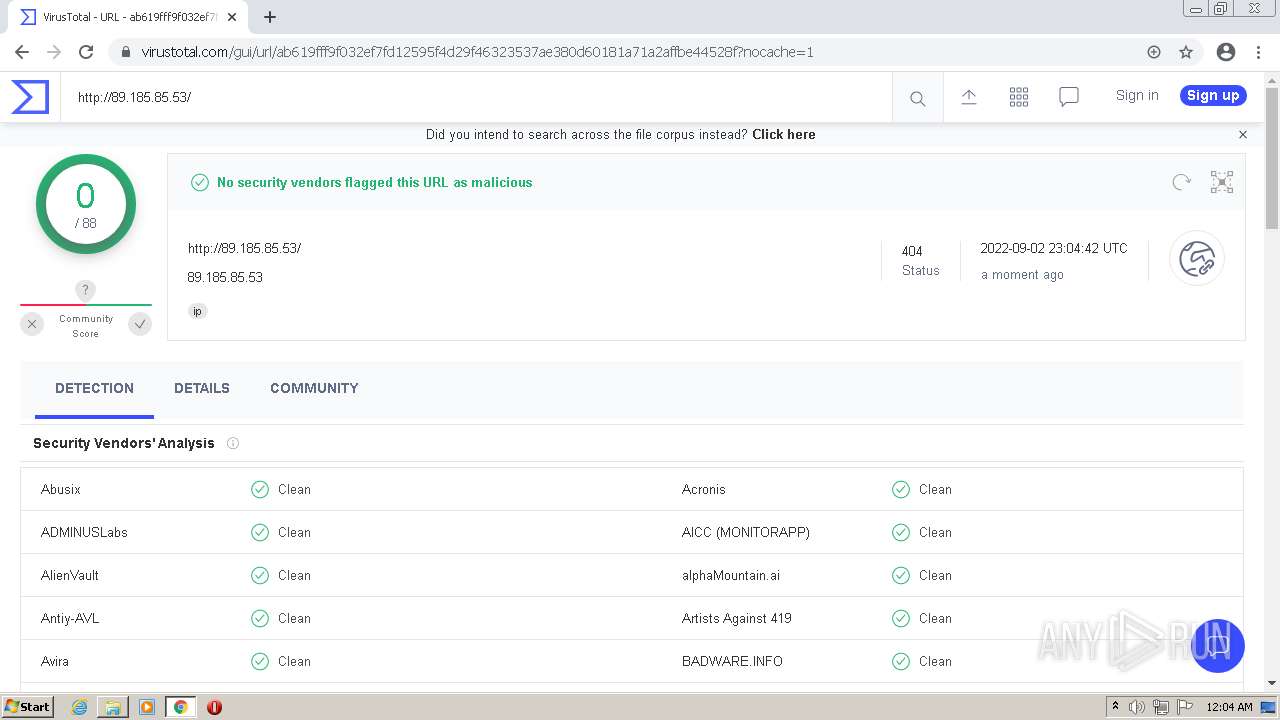
Task: Dismiss the file corpus search banner
Action: click(x=1243, y=134)
